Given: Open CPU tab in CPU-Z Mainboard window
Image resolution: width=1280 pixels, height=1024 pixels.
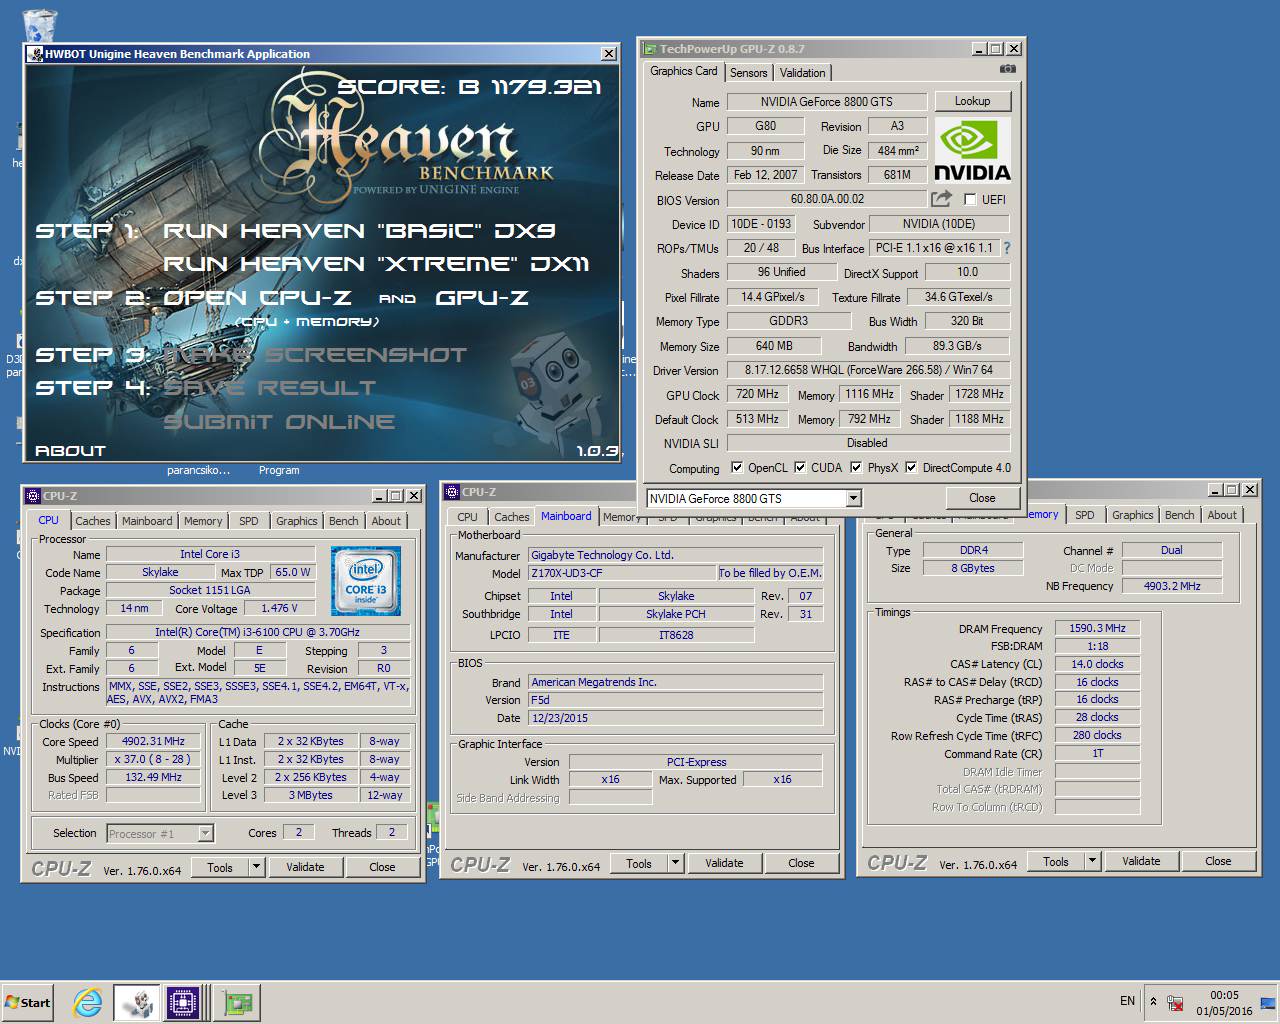Looking at the screenshot, I should pyautogui.click(x=467, y=517).
